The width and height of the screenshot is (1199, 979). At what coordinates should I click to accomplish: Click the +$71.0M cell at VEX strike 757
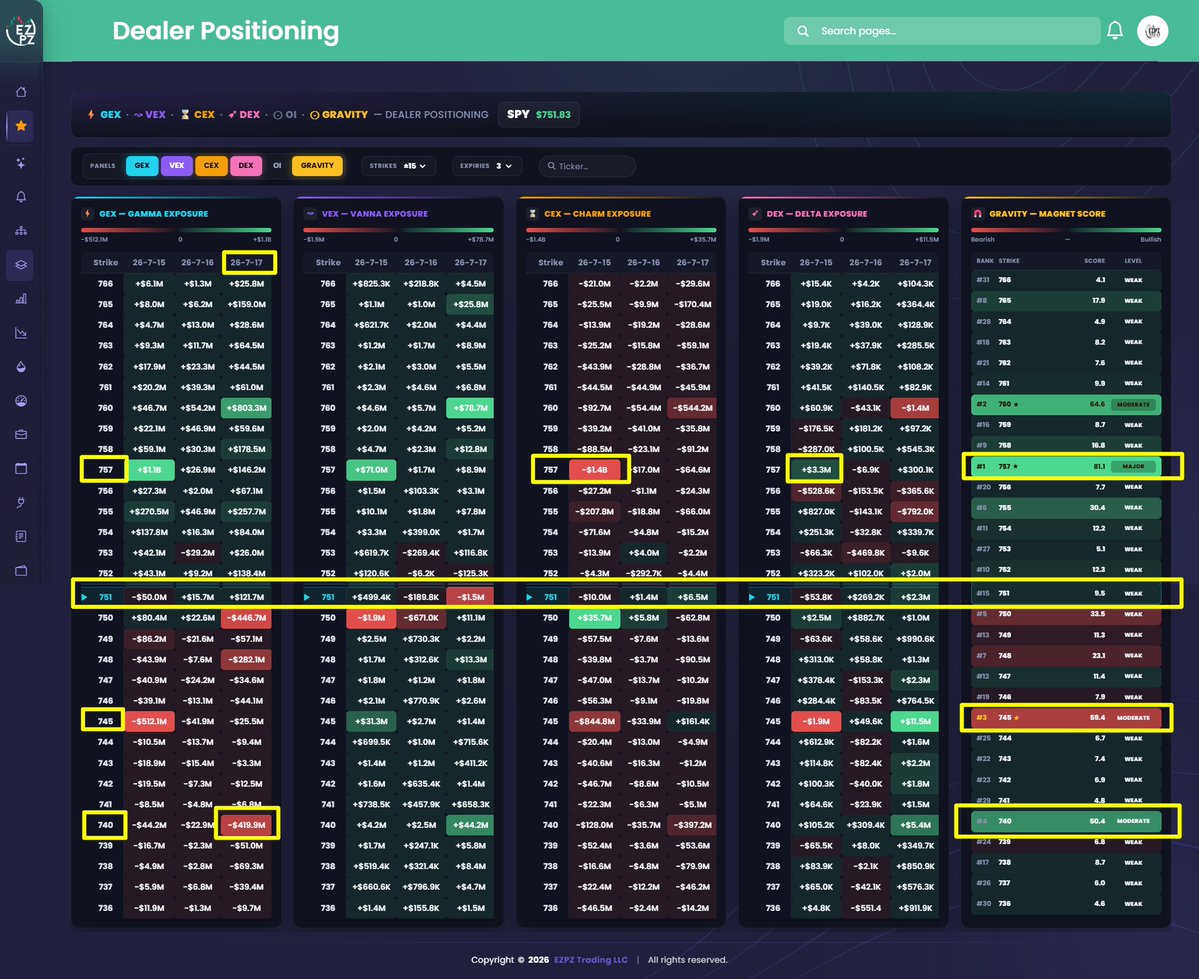pos(372,470)
